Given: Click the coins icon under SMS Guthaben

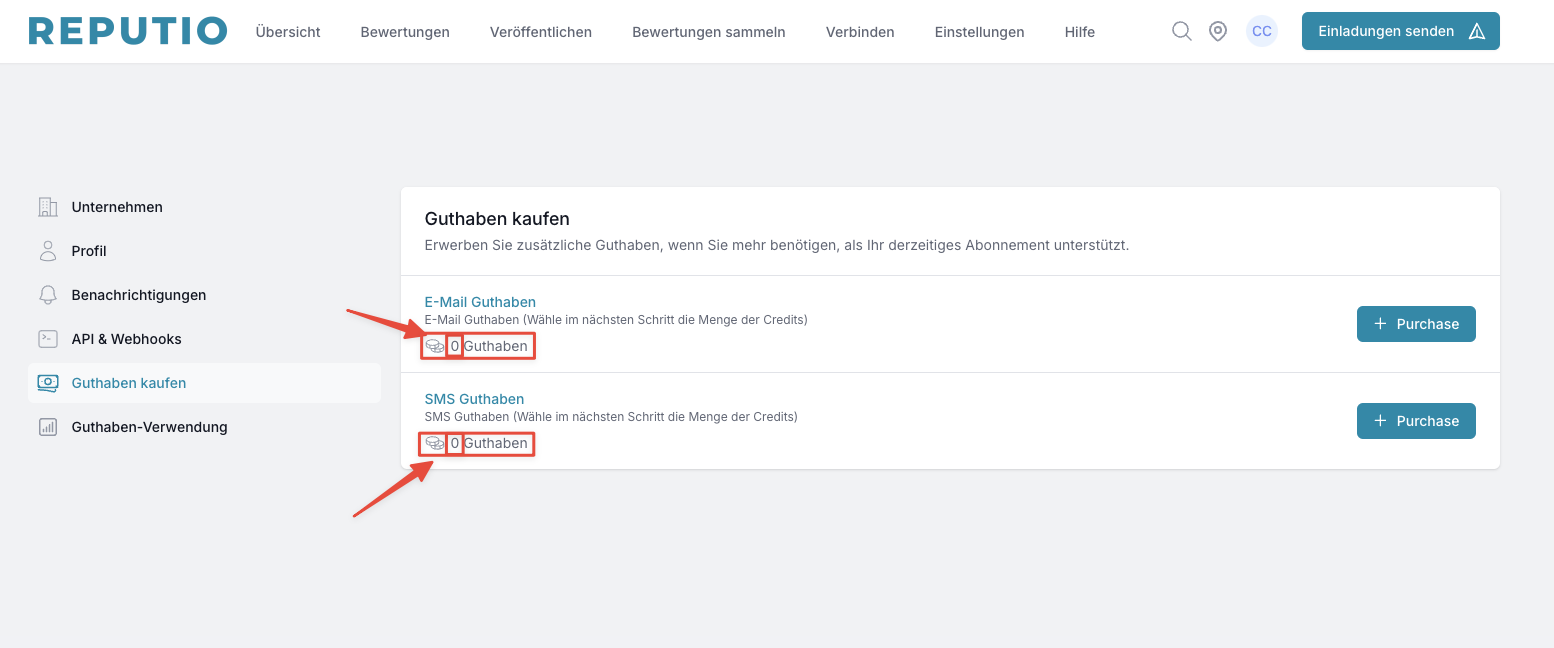Looking at the screenshot, I should pos(435,443).
